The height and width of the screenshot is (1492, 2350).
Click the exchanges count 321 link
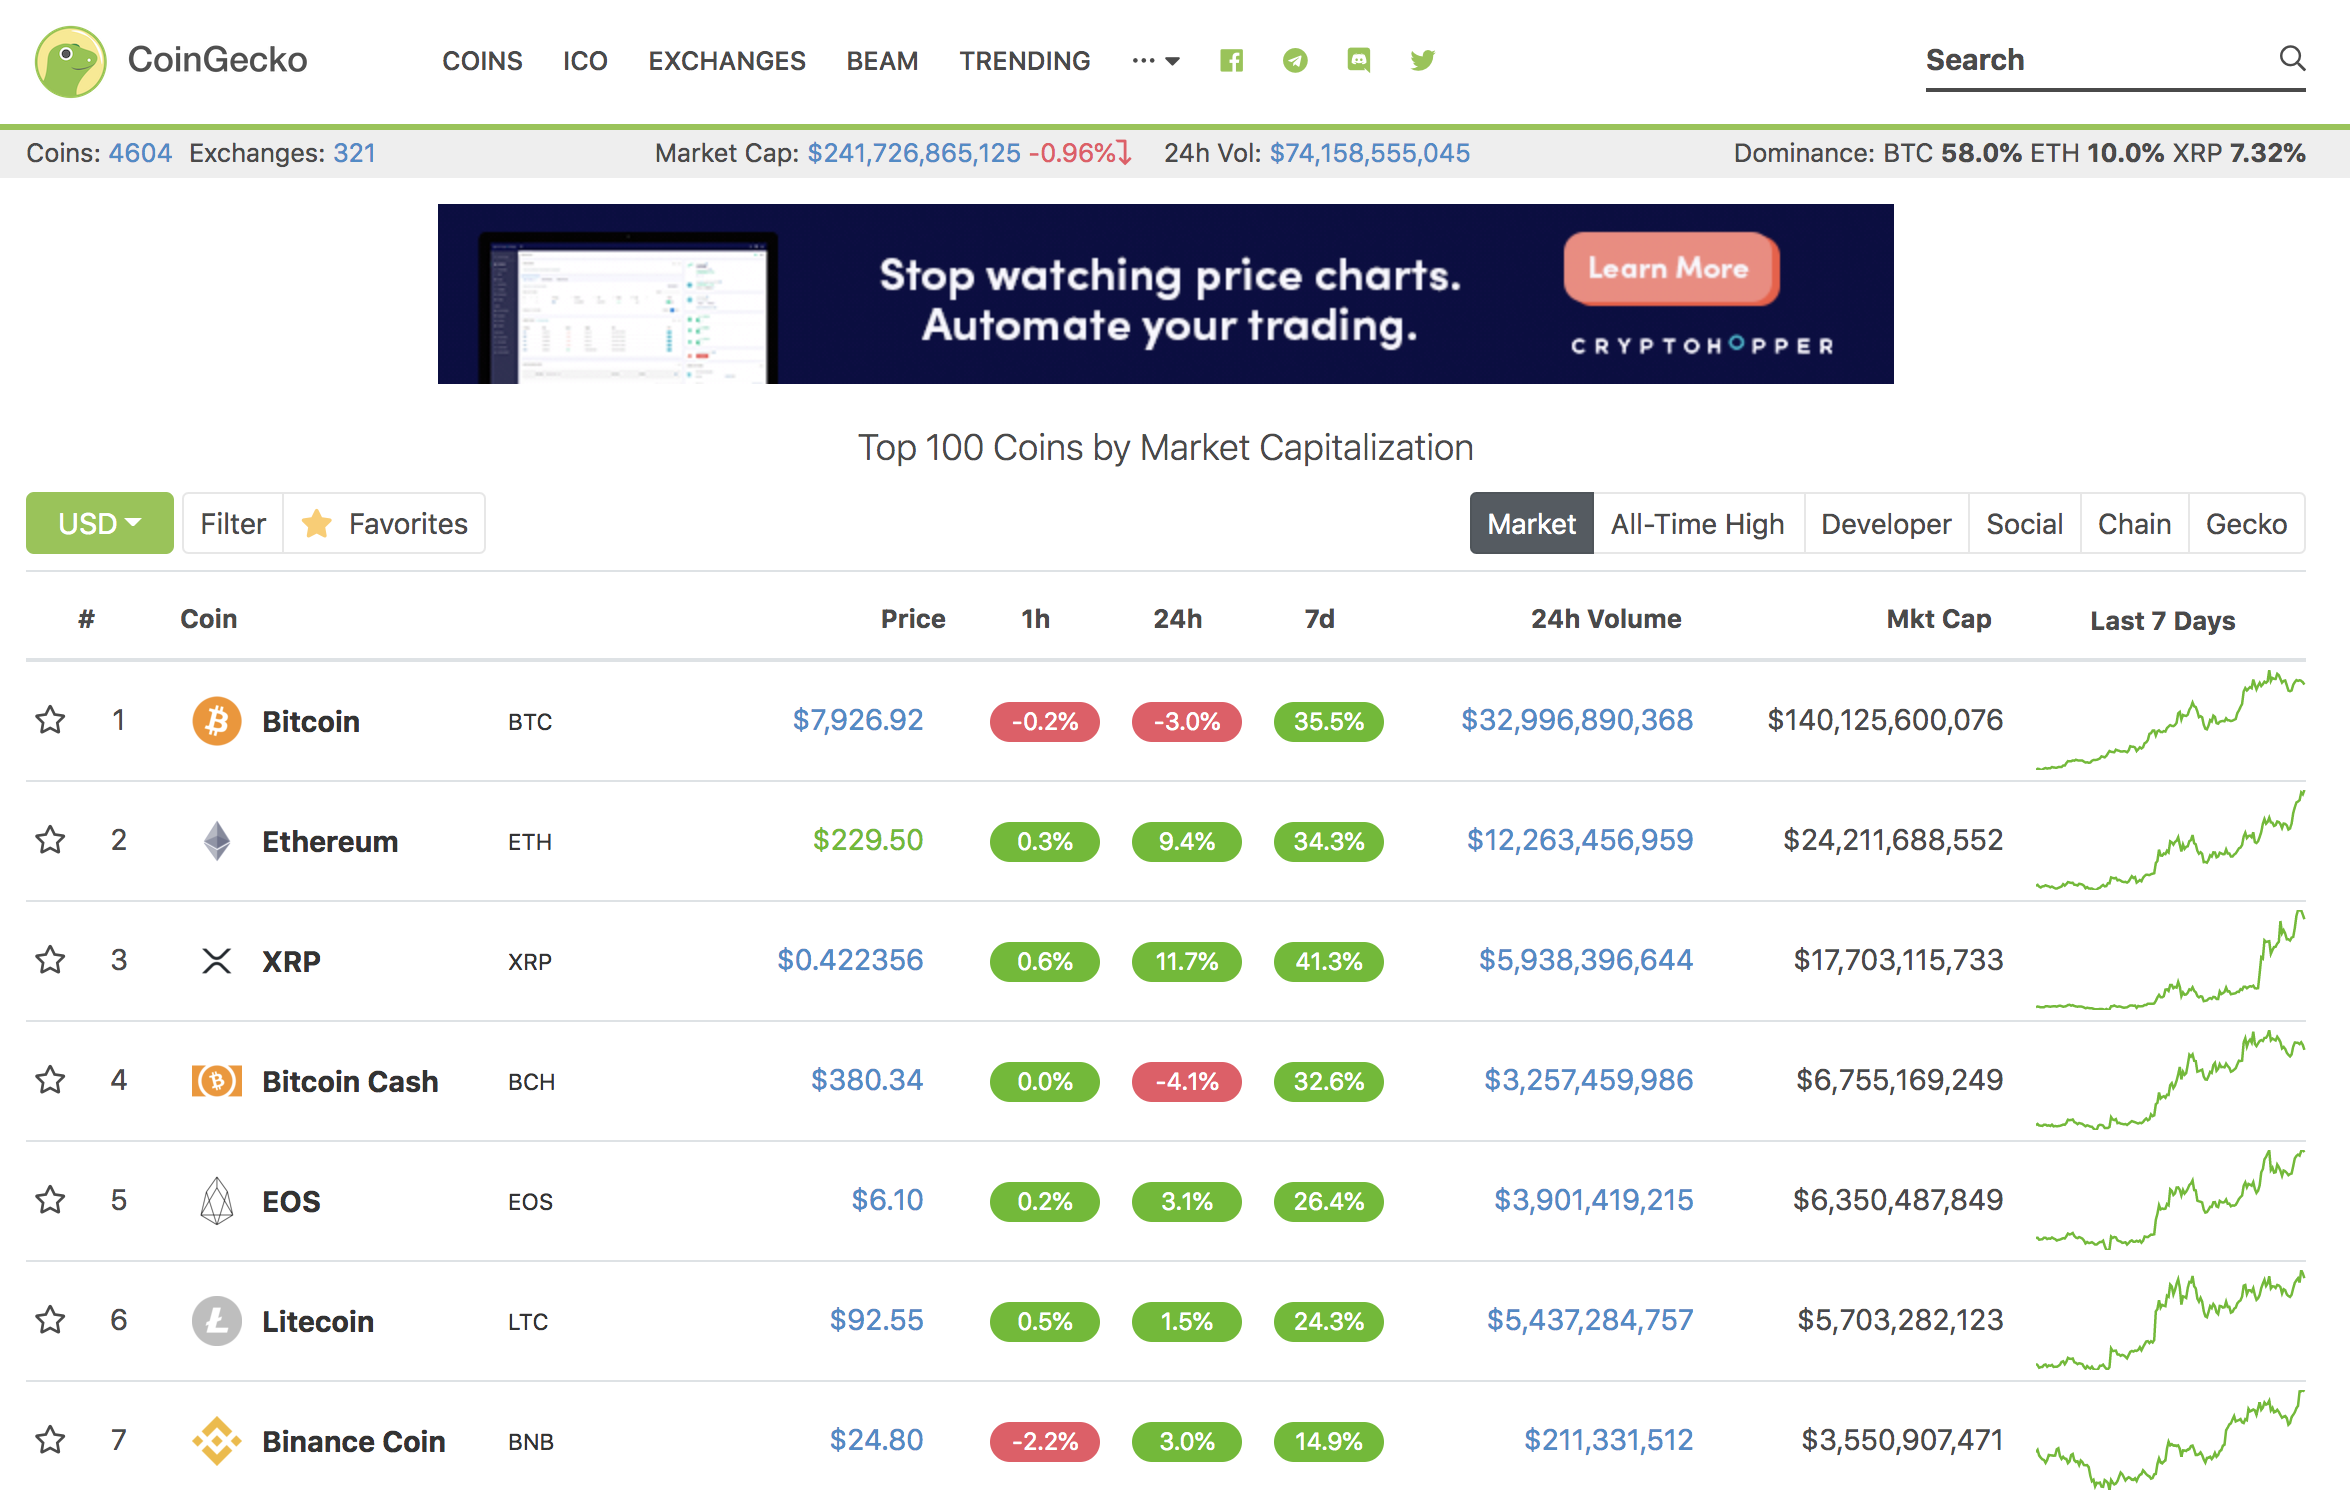[x=354, y=153]
